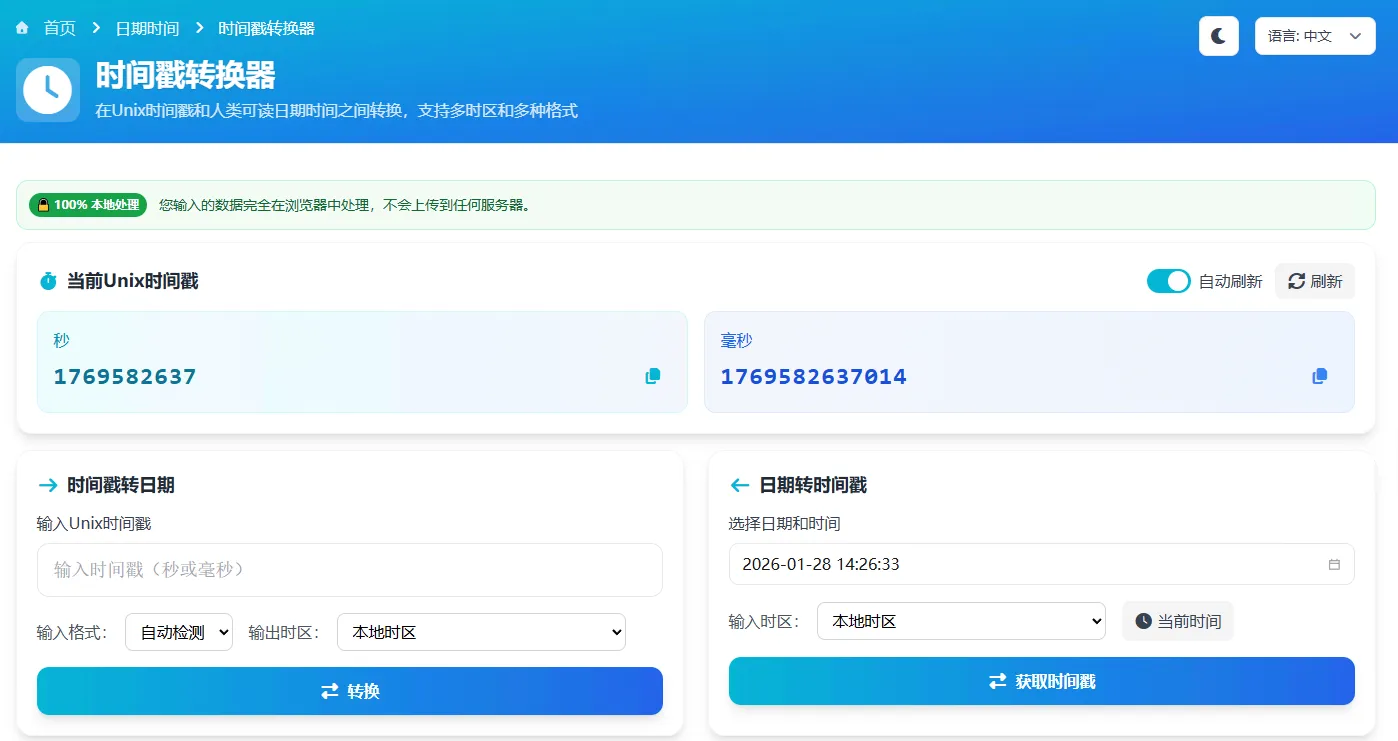Click the stopwatch icon next to 当前Unix时间戳

click(47, 281)
